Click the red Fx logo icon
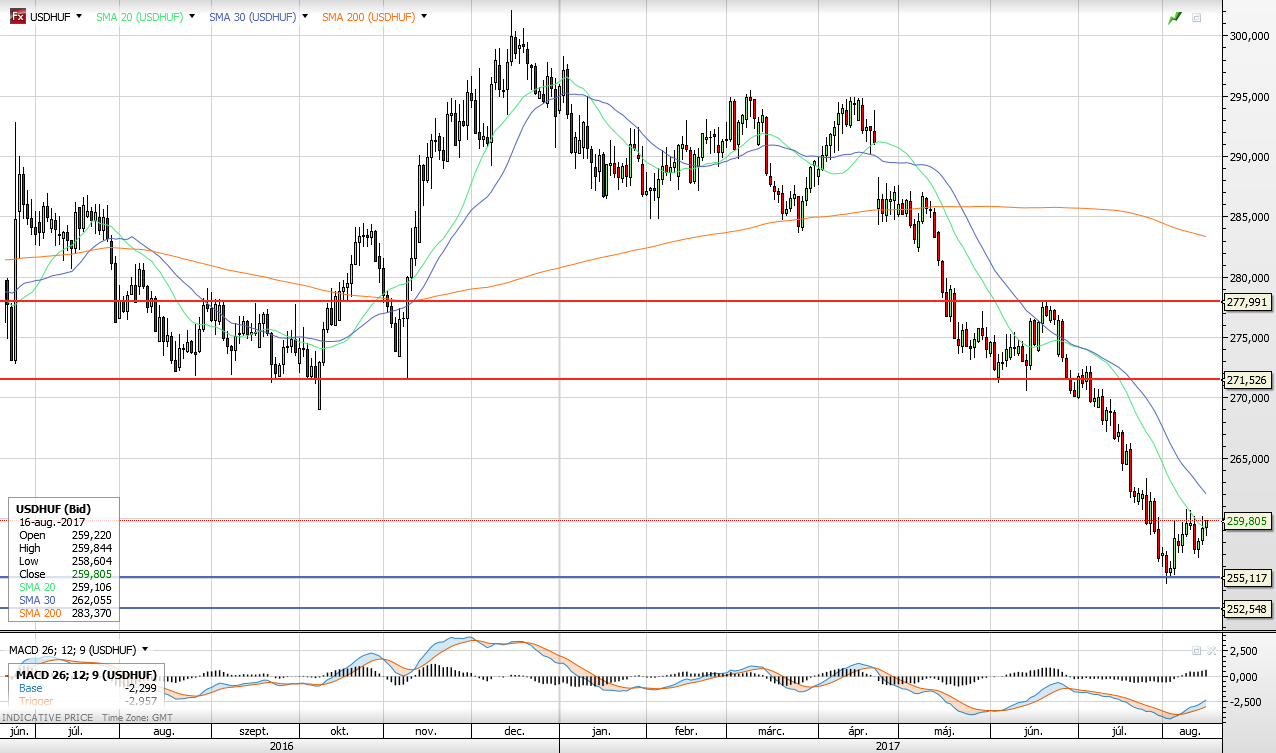The height and width of the screenshot is (753, 1276). [x=17, y=17]
